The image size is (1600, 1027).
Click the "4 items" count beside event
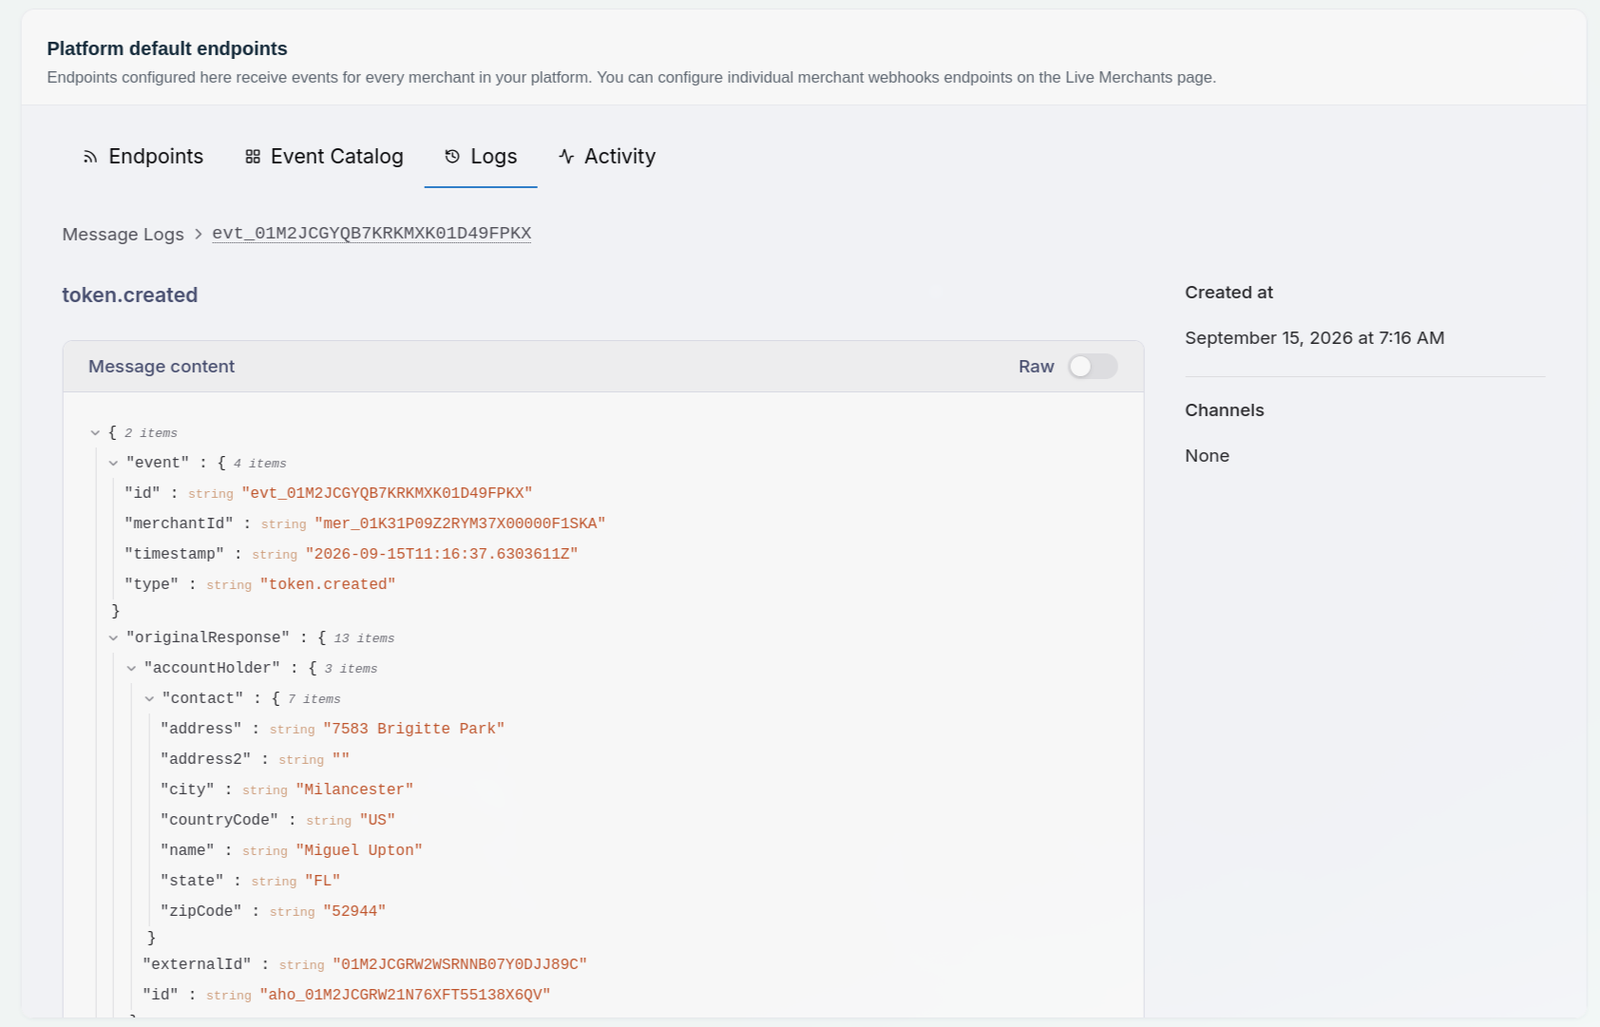tap(260, 464)
